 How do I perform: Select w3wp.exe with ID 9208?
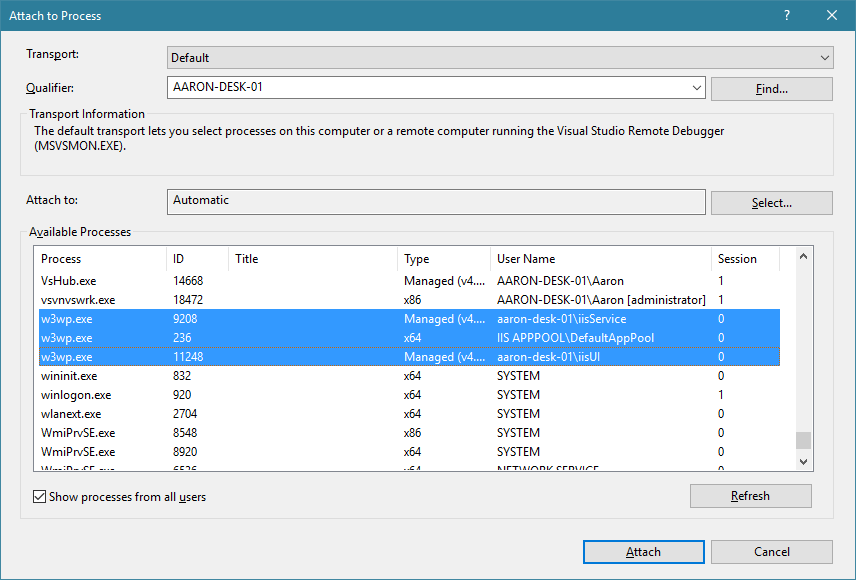click(409, 319)
